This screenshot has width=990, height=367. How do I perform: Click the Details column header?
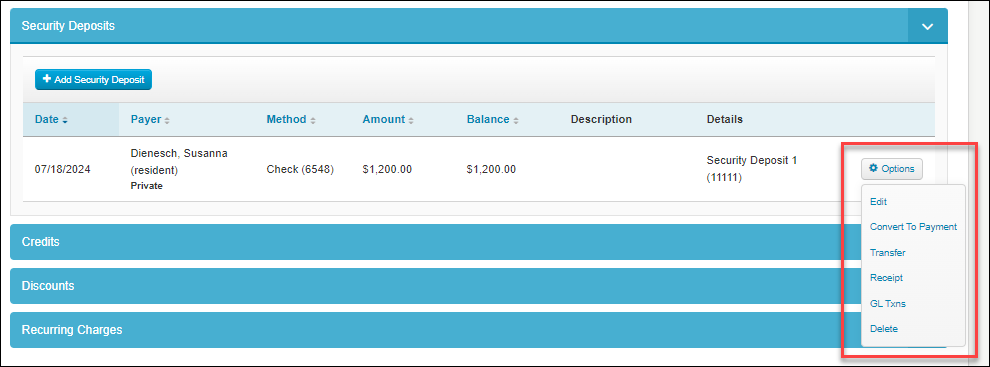tap(725, 119)
